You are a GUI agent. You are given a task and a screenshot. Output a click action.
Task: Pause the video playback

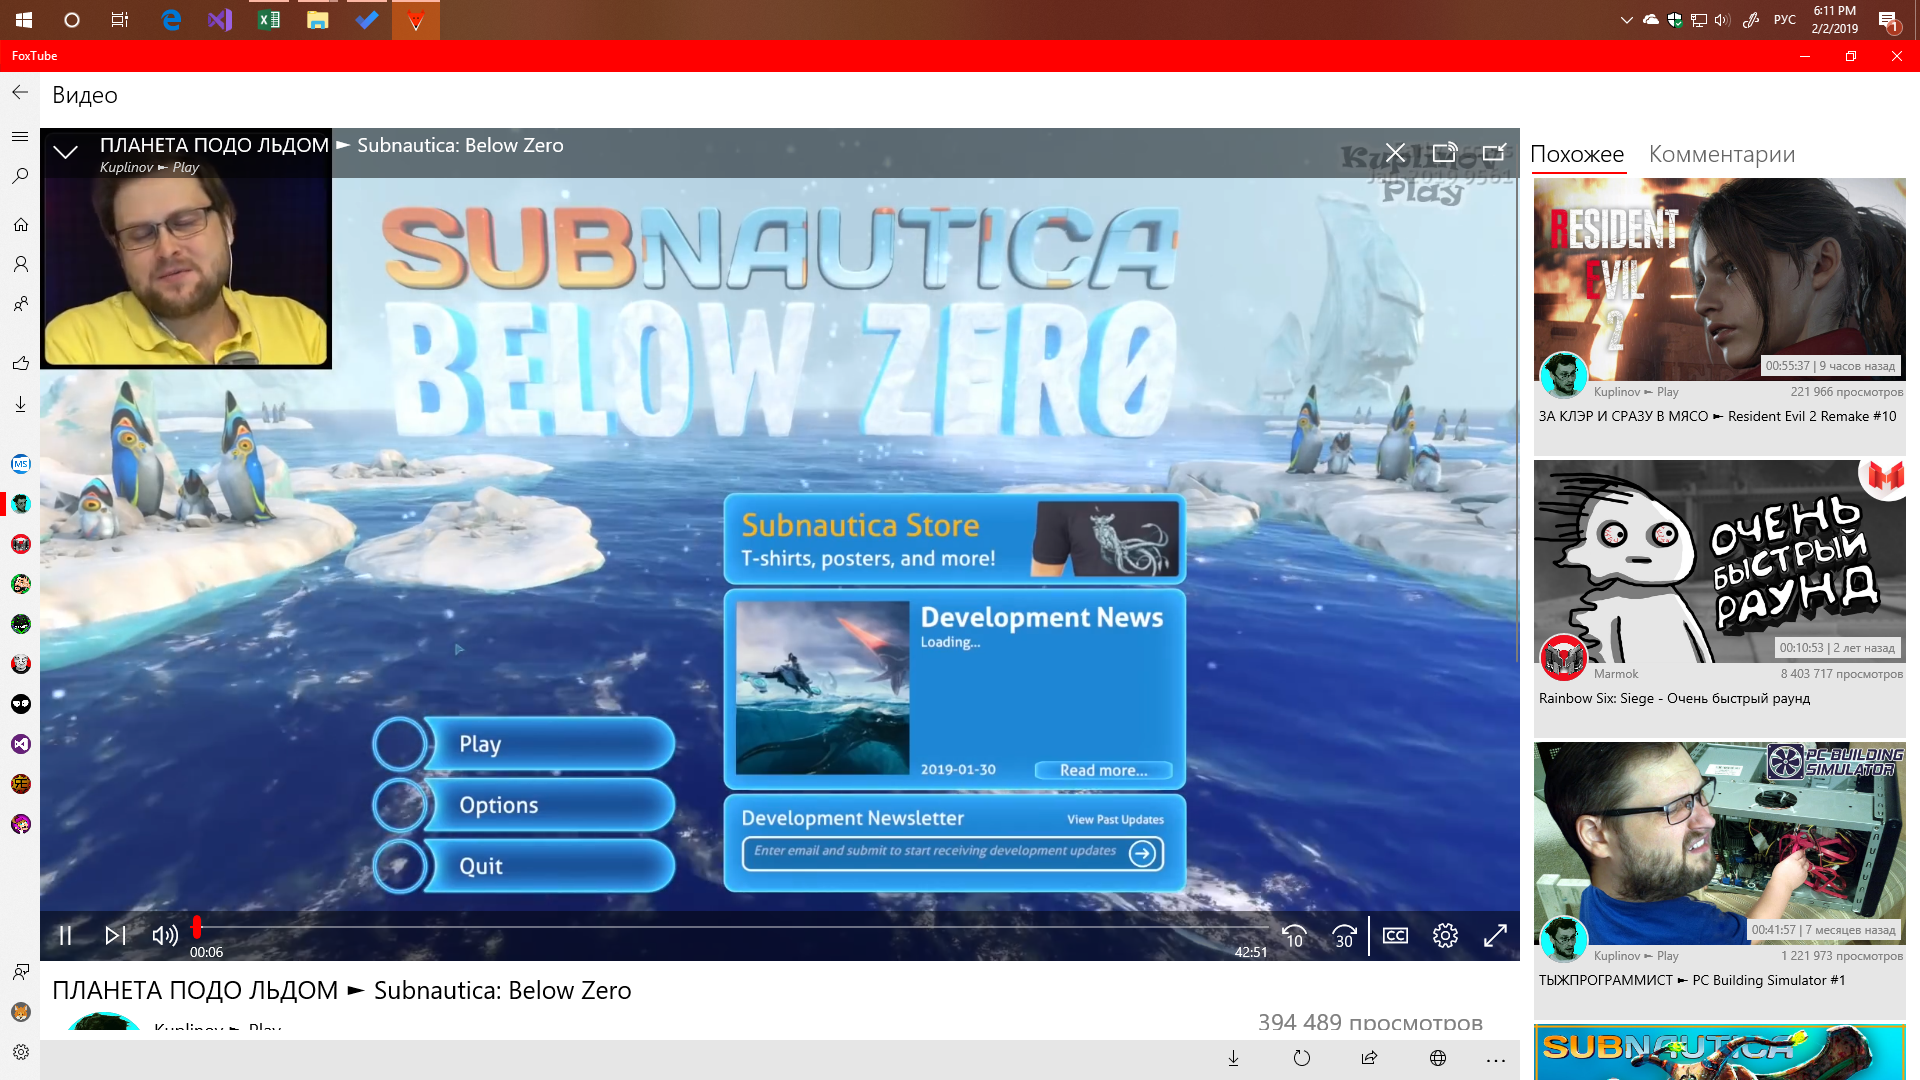pyautogui.click(x=65, y=936)
